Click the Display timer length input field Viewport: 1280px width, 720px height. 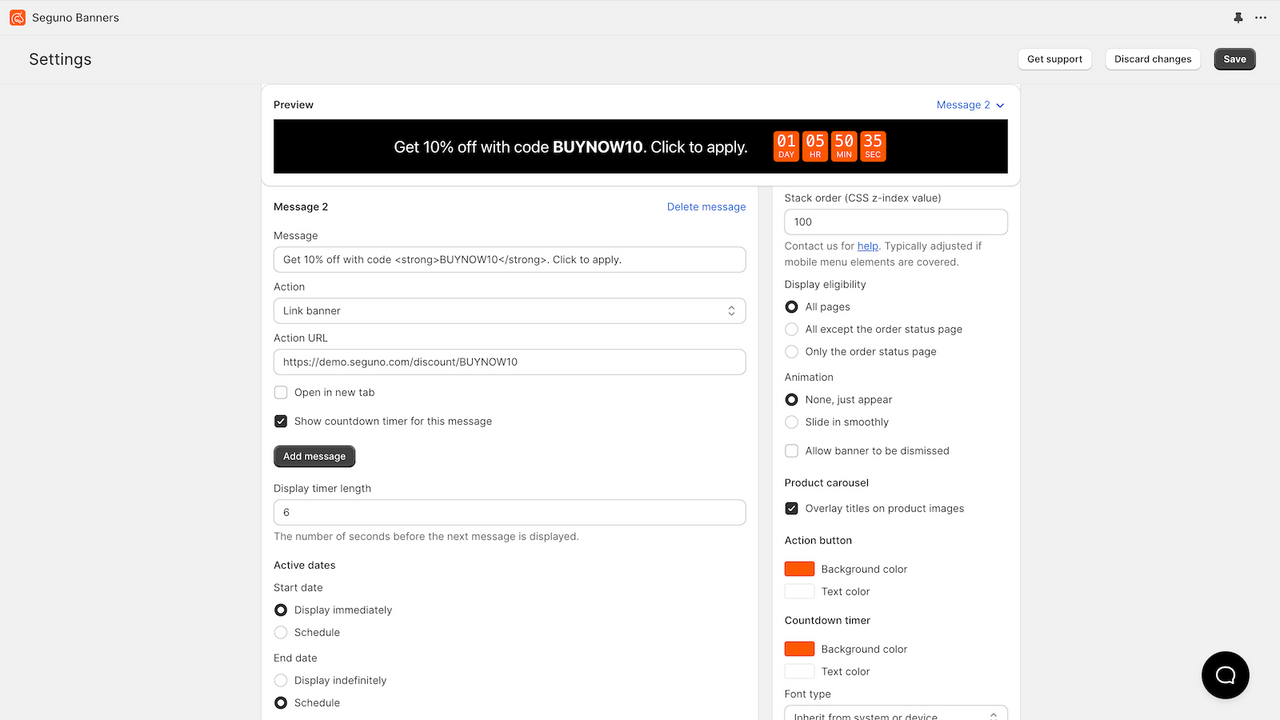pos(509,511)
